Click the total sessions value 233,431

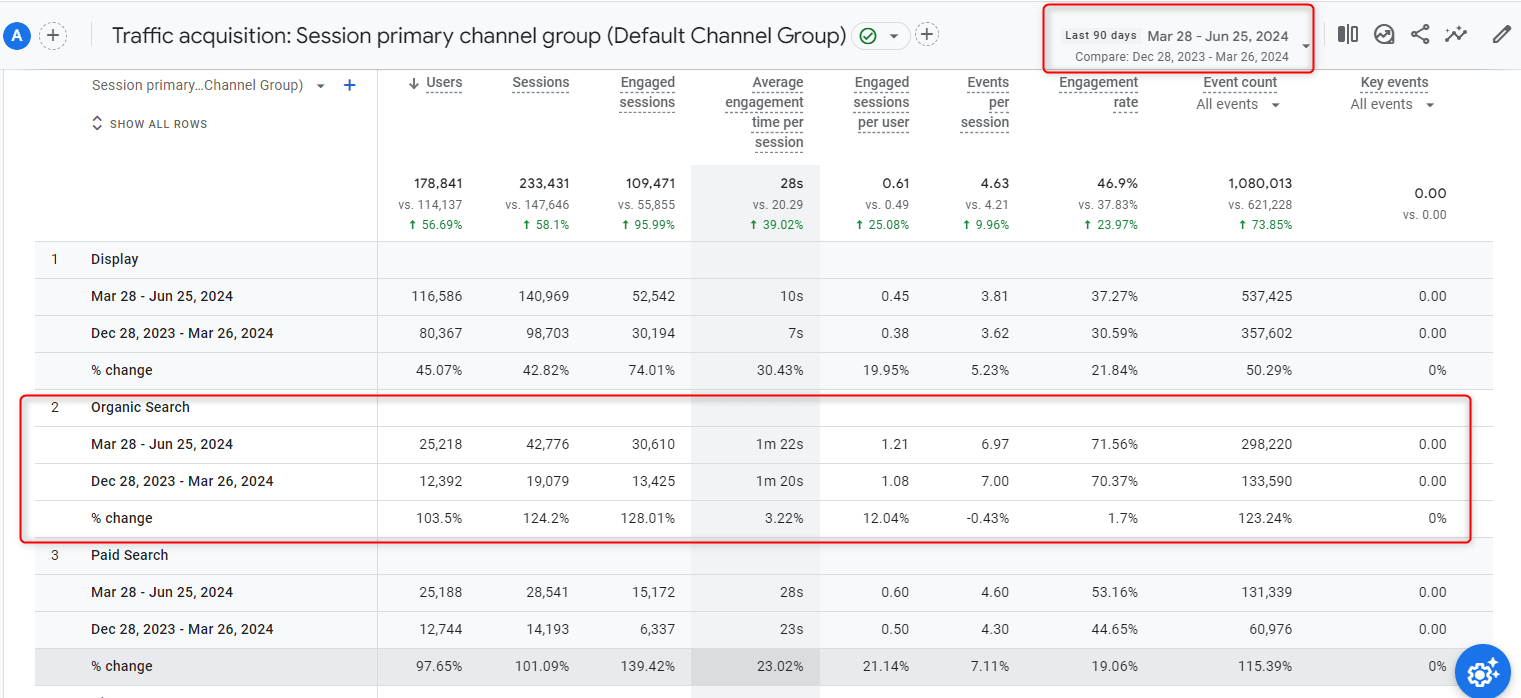pyautogui.click(x=544, y=184)
